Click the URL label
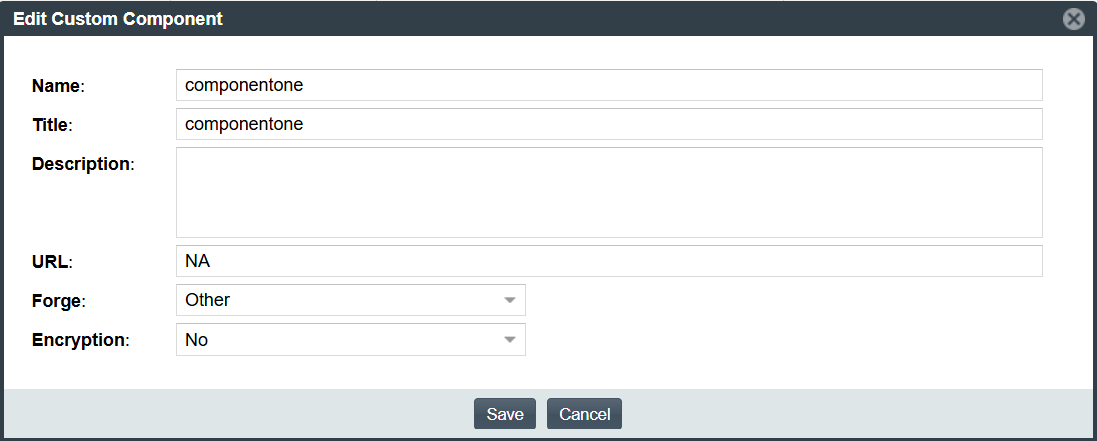 click(x=52, y=262)
